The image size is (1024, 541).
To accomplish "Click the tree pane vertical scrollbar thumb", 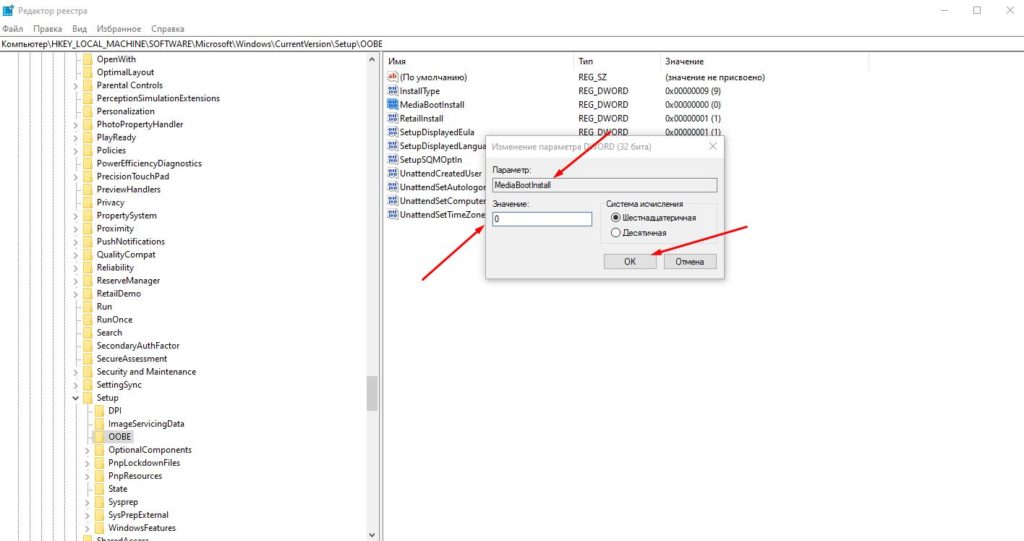I will (x=372, y=393).
